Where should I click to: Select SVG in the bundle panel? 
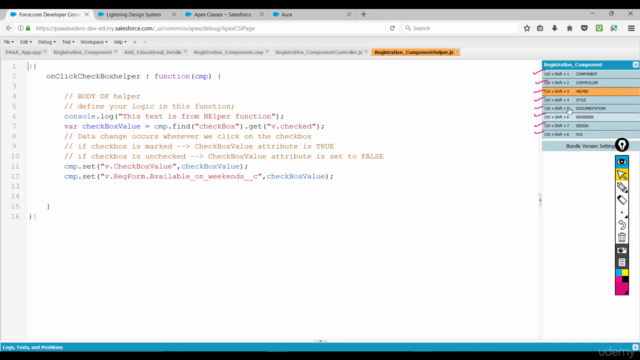click(591, 134)
